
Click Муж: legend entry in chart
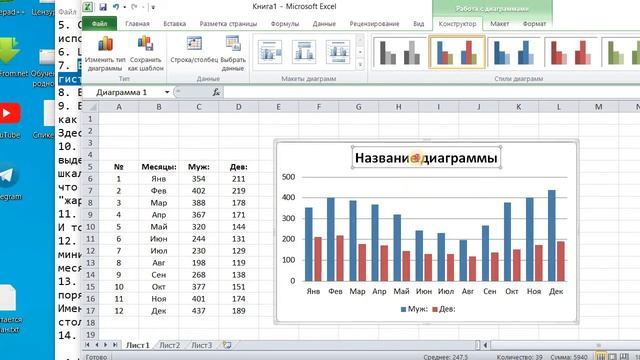coord(414,309)
